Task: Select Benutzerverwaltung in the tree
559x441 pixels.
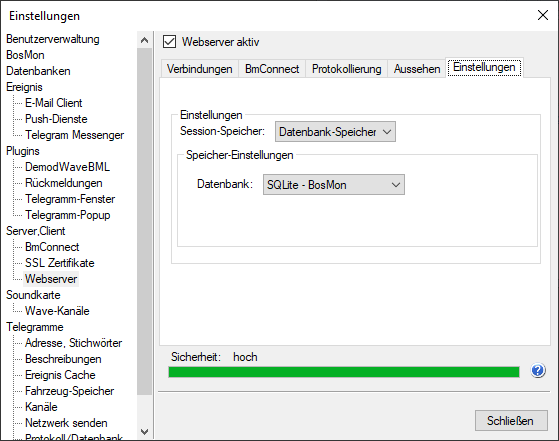Action: pyautogui.click(x=53, y=39)
